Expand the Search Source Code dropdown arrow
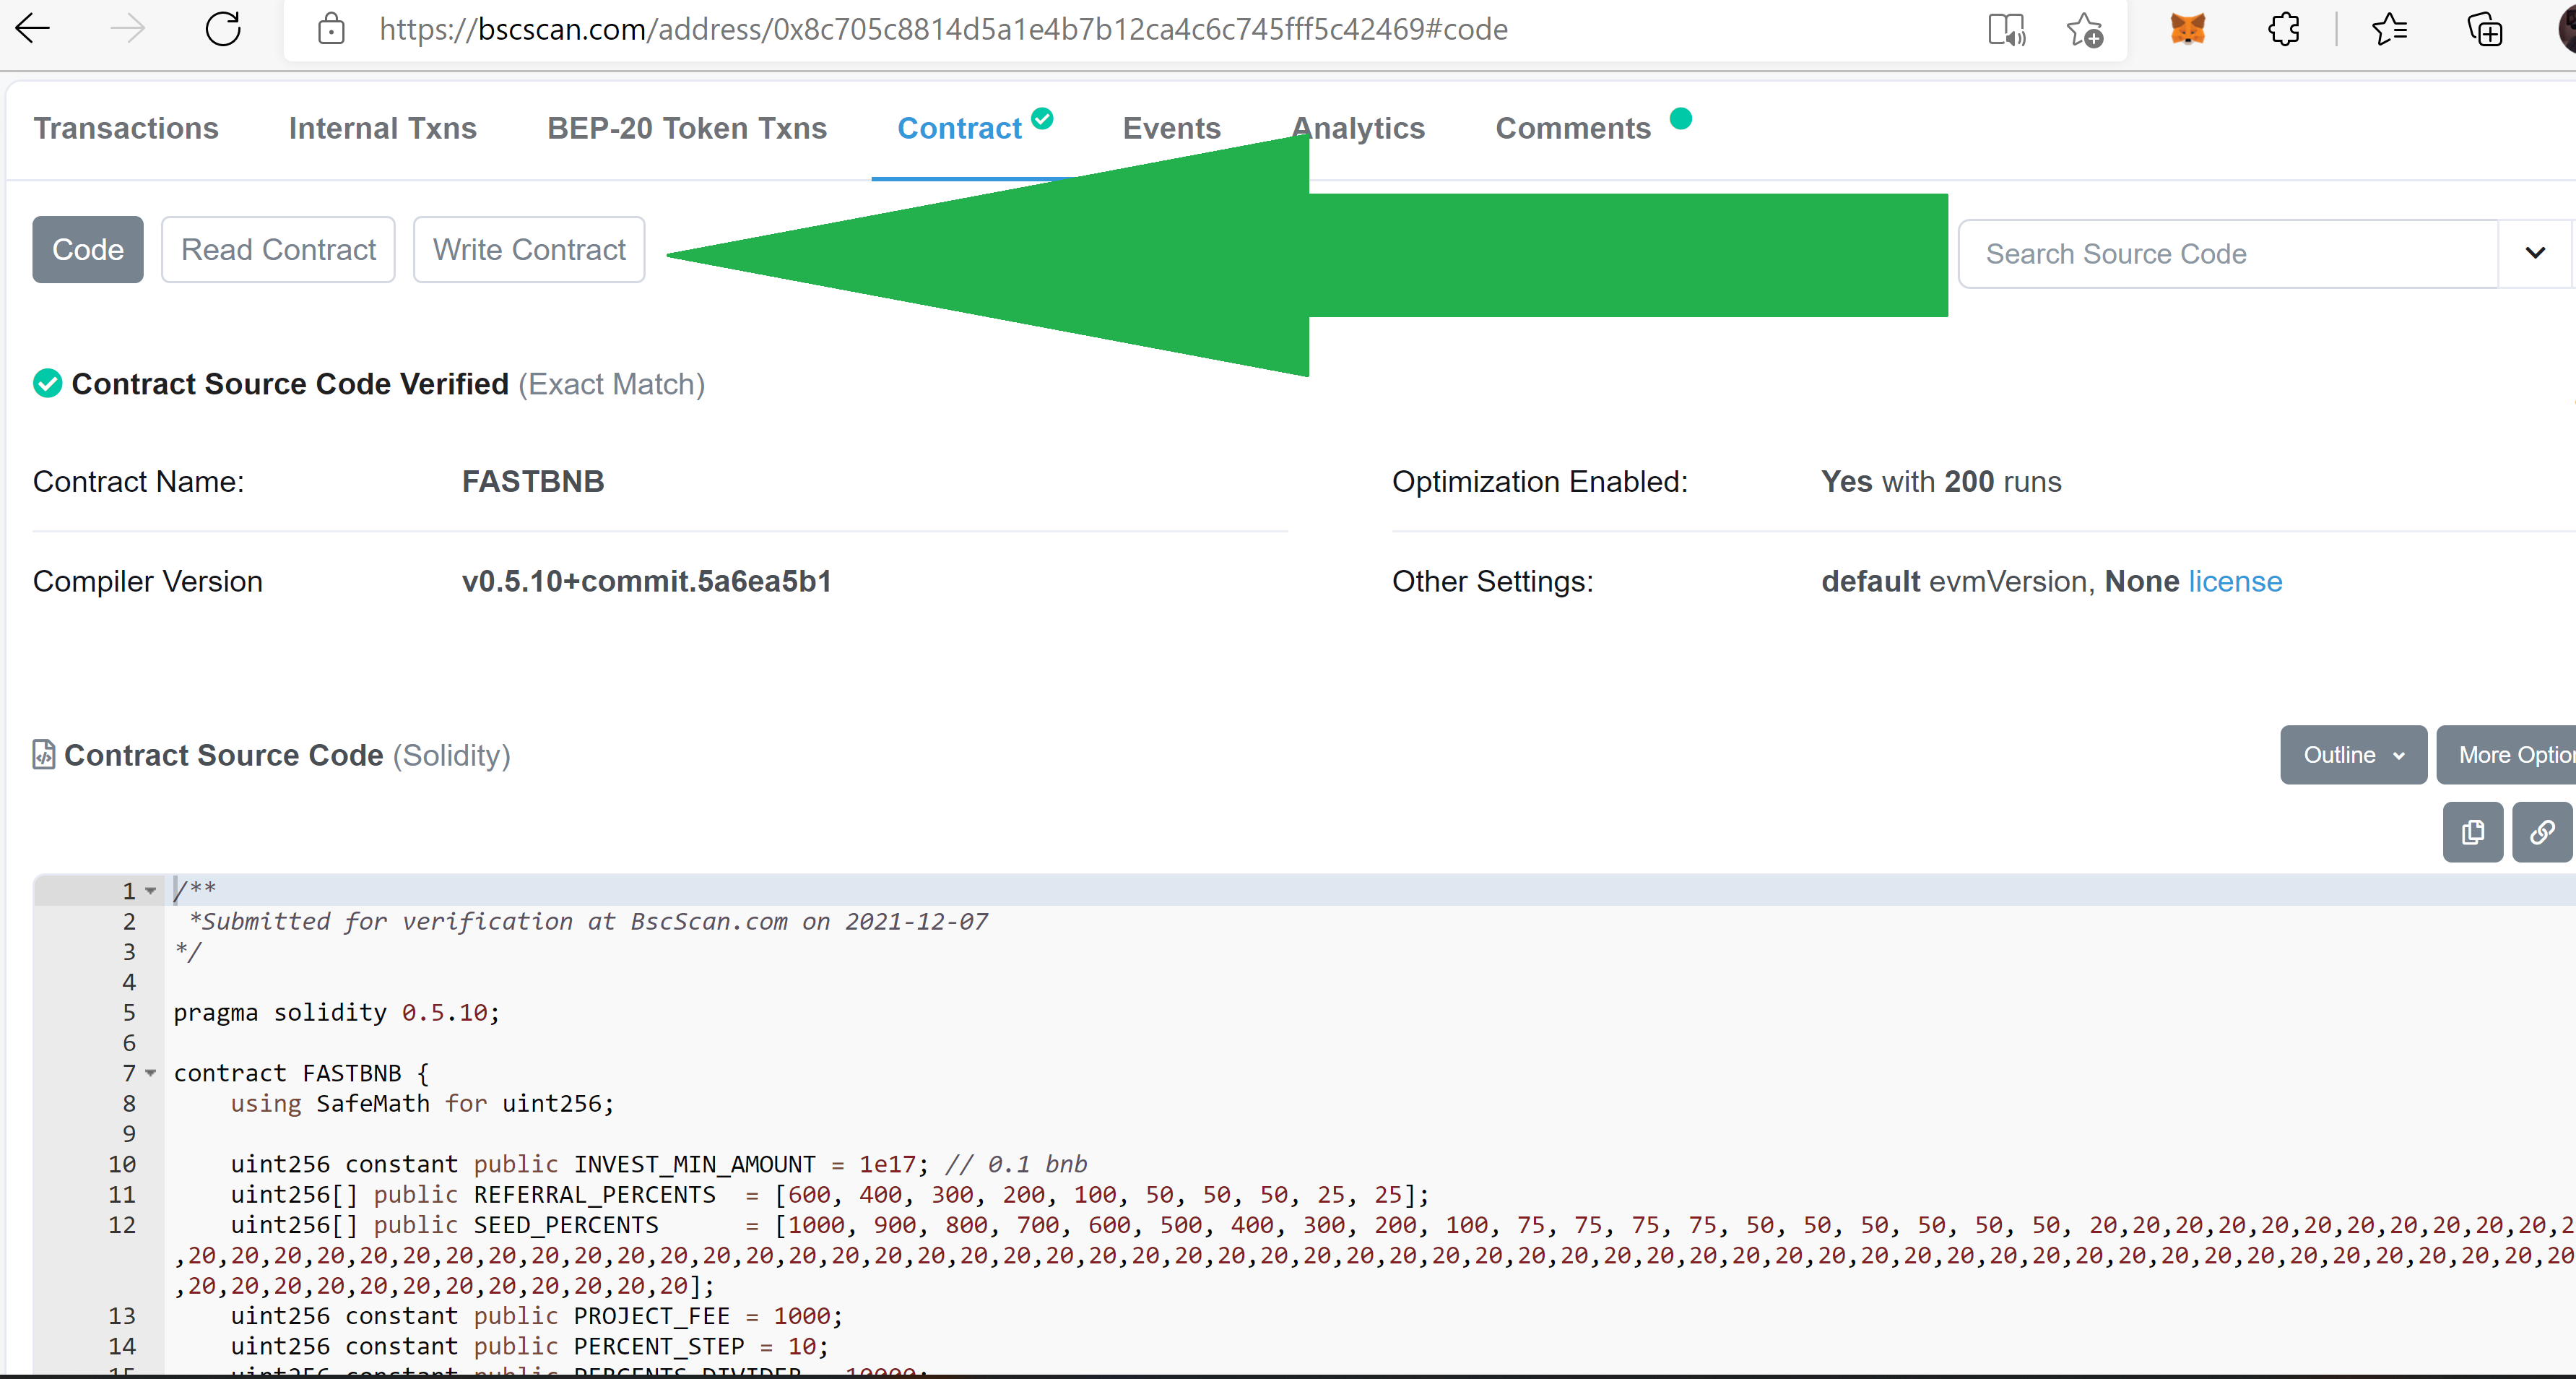The height and width of the screenshot is (1379, 2576). click(2535, 253)
